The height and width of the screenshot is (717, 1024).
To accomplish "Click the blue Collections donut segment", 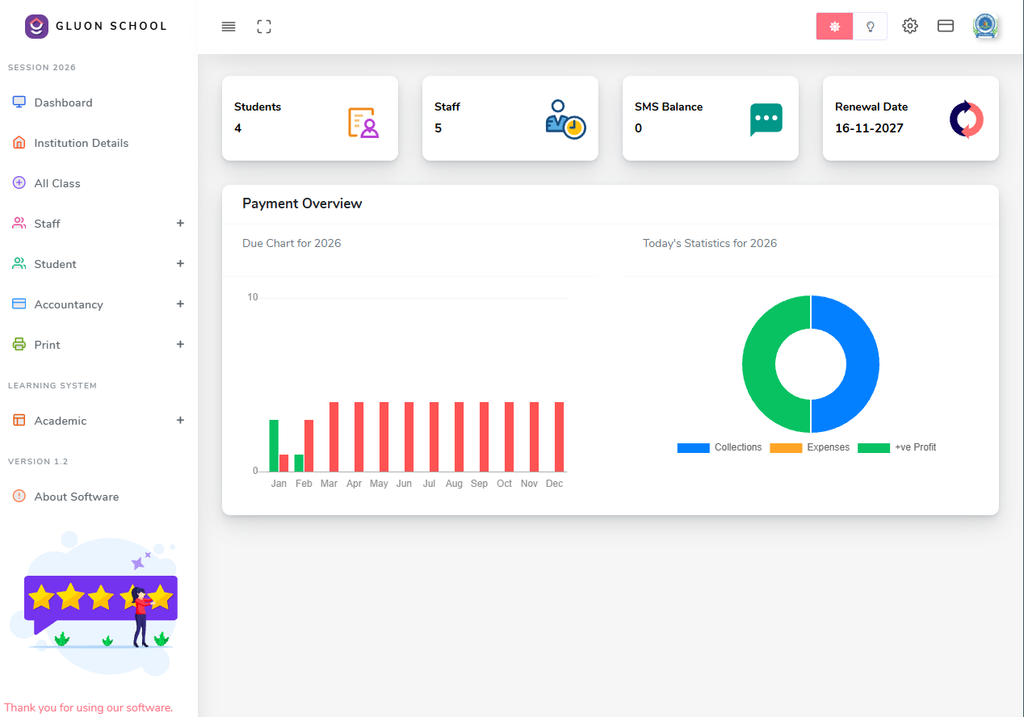I will pyautogui.click(x=863, y=364).
